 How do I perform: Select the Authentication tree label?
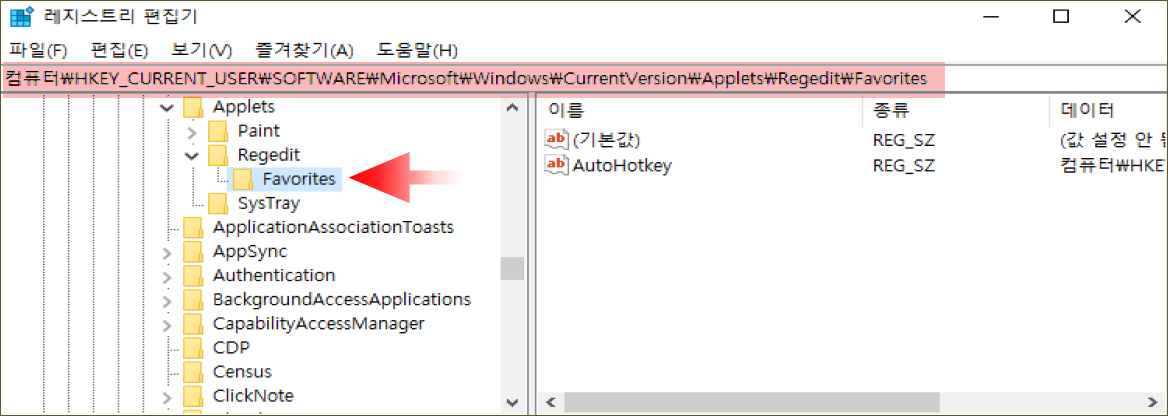(273, 275)
